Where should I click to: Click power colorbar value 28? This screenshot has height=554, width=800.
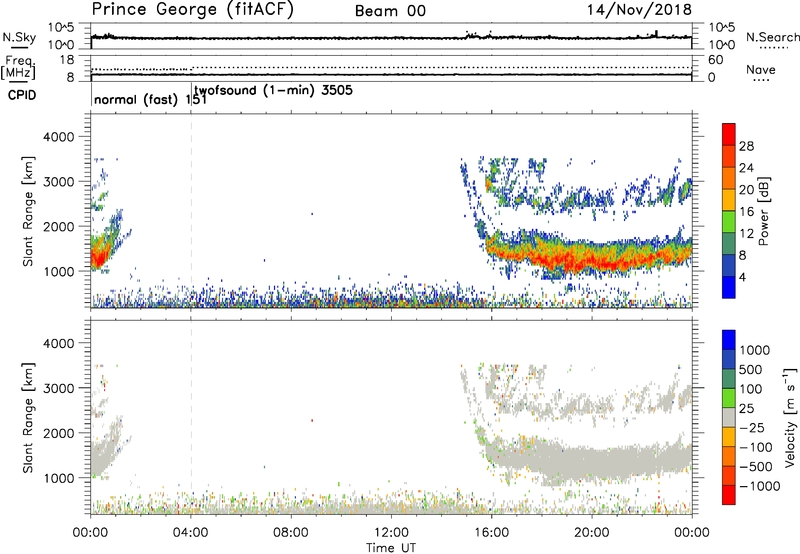coord(746,146)
